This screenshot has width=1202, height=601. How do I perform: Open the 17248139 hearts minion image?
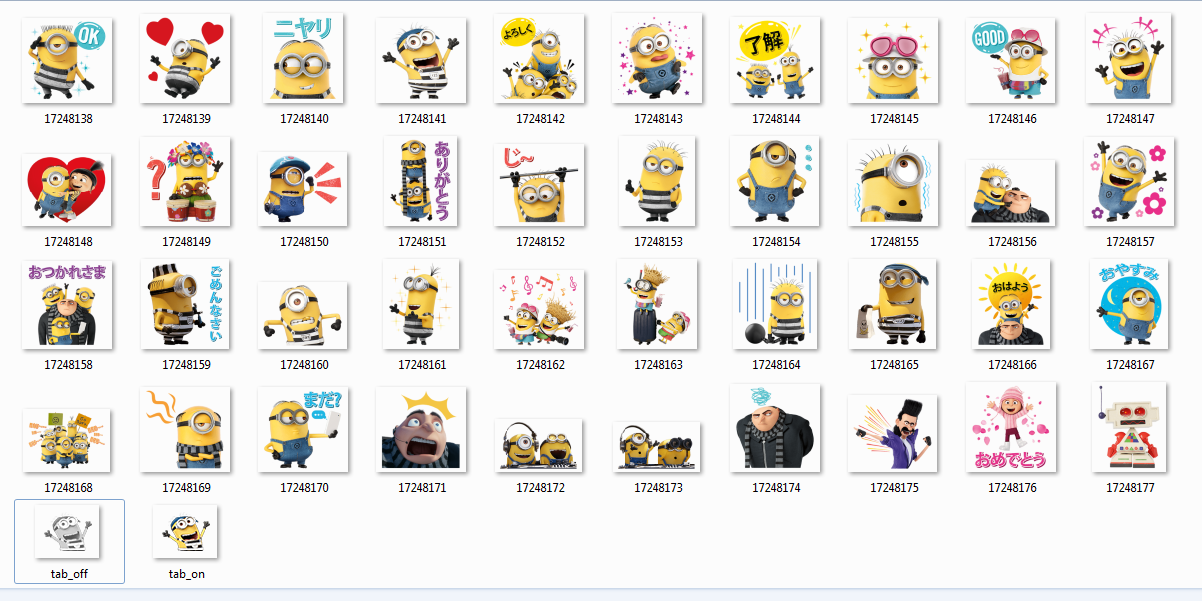(x=186, y=58)
